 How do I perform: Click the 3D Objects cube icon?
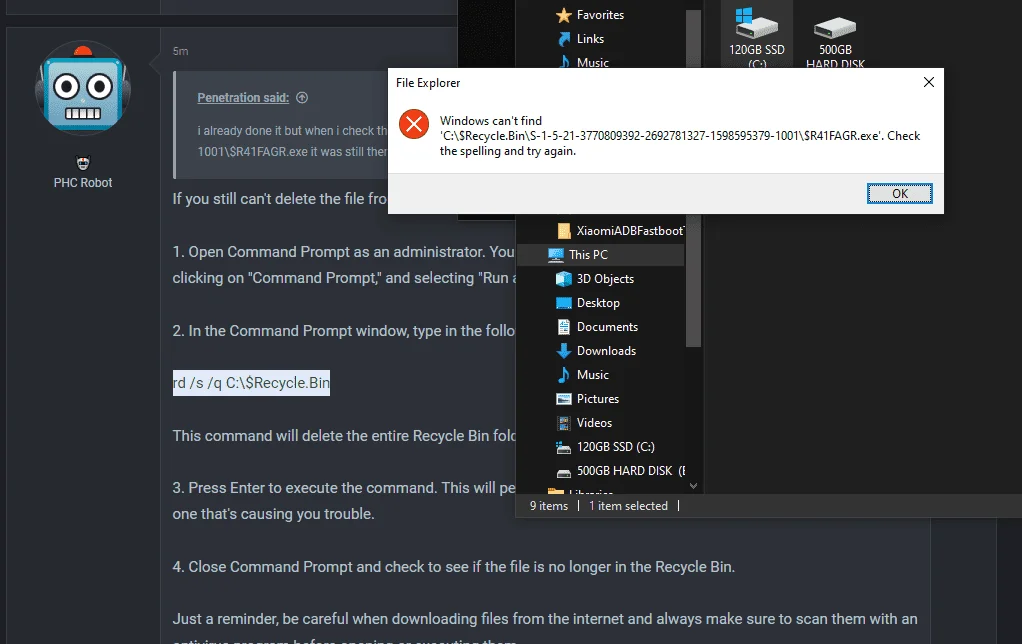tap(564, 279)
